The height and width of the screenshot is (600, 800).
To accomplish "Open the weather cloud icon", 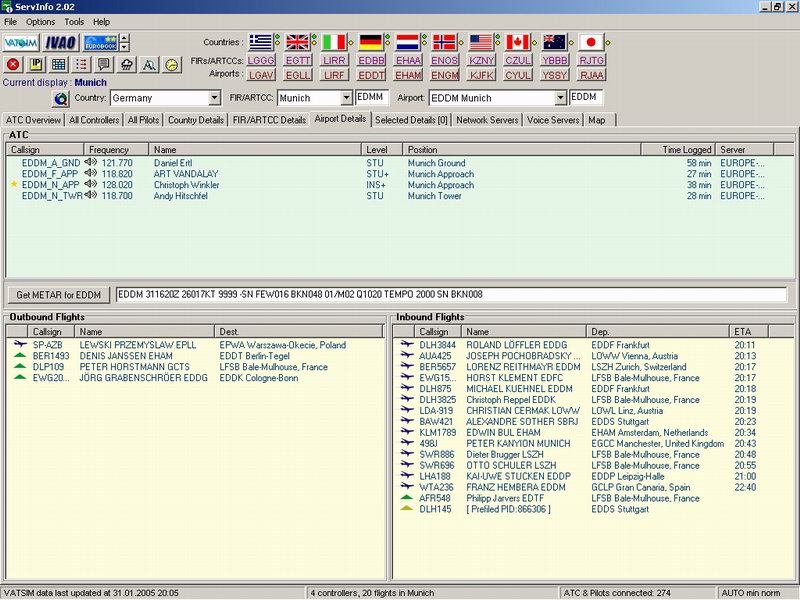I will 127,65.
